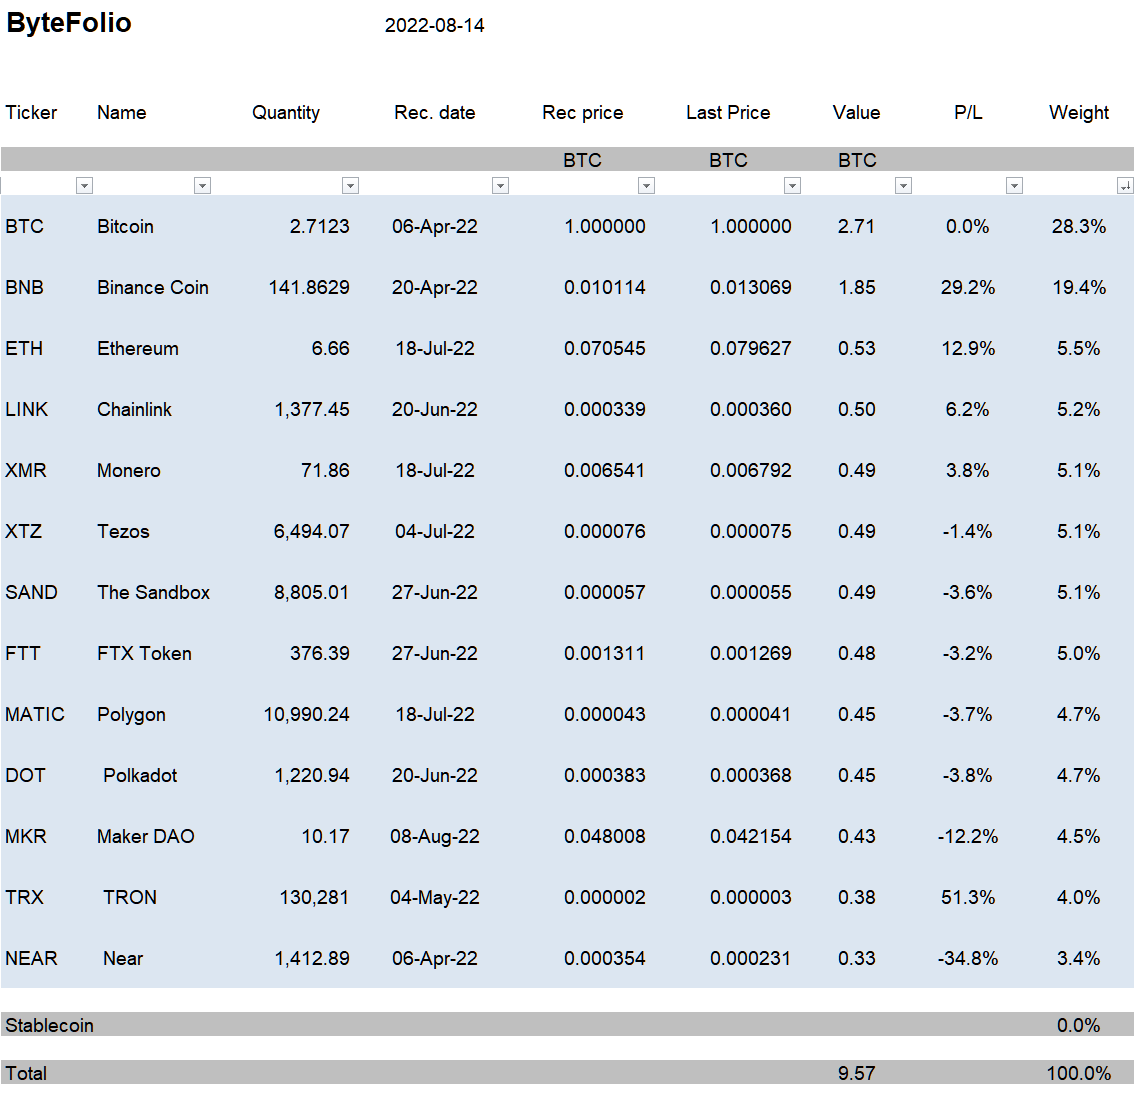Select the Polkadot P/L value -3.8%
Viewport: 1141px width, 1104px height.
pos(968,777)
